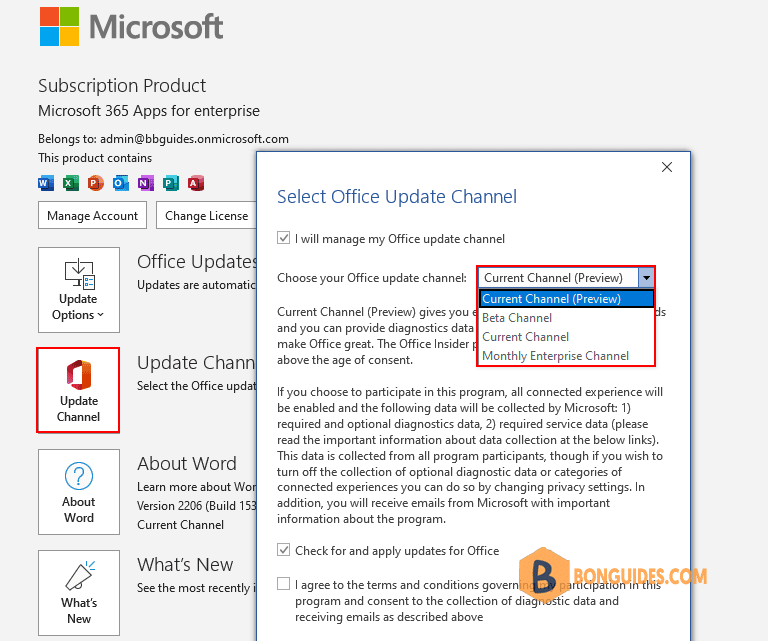Select Beta Channel option

(566, 318)
